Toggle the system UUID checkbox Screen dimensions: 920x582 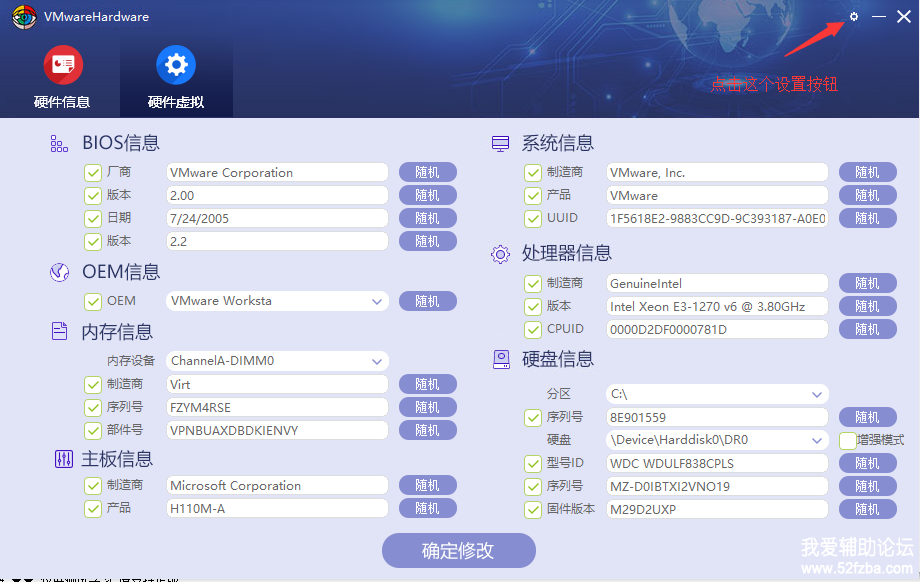pos(533,218)
